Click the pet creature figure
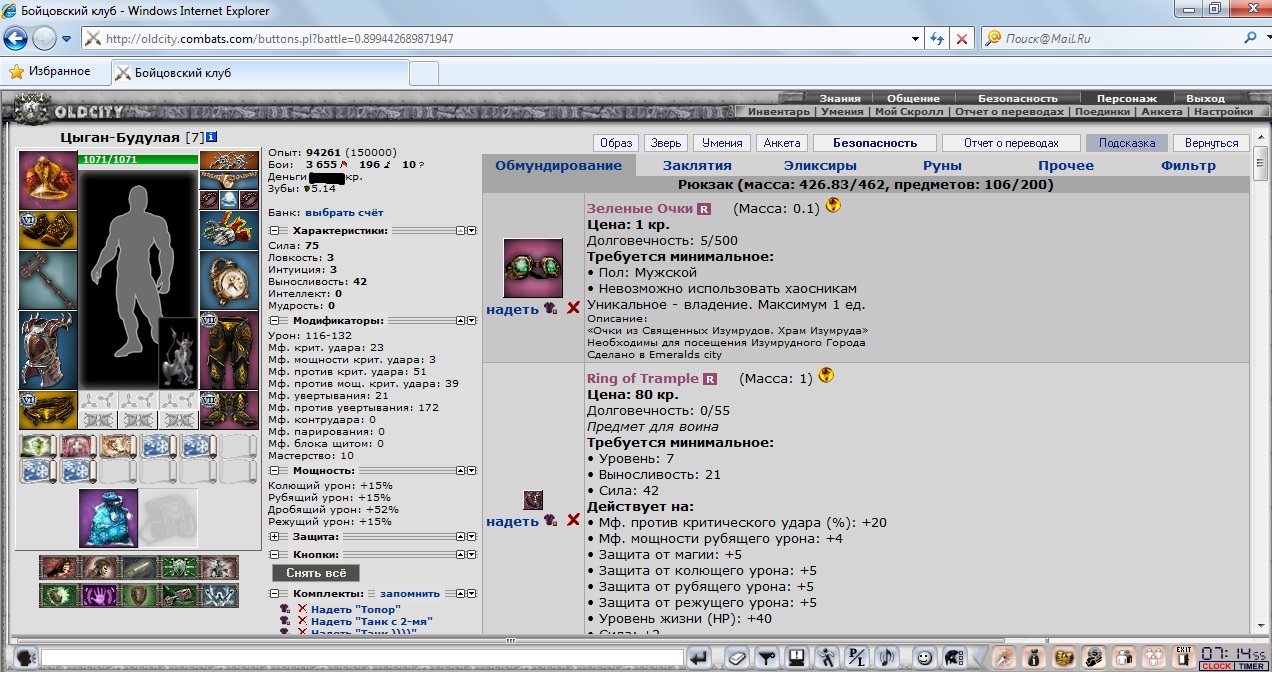The width and height of the screenshot is (1272, 674). 178,353
